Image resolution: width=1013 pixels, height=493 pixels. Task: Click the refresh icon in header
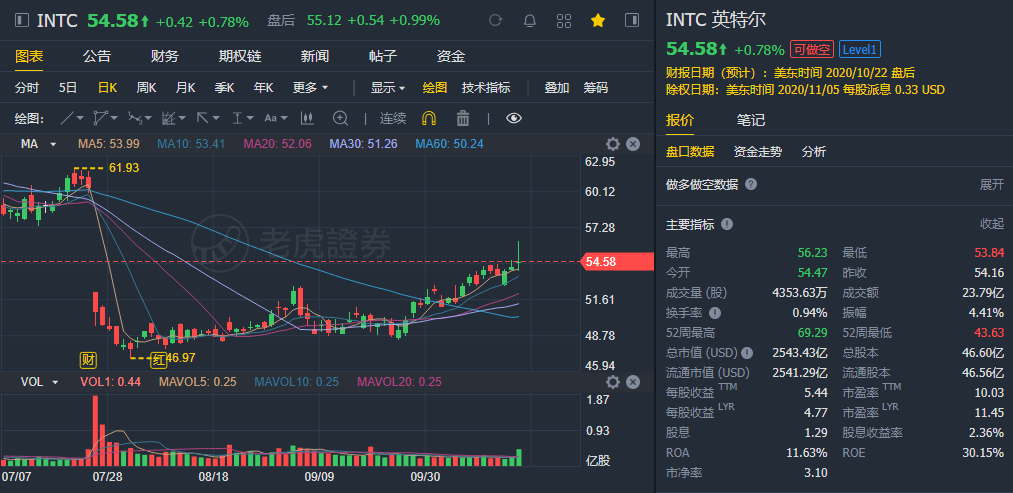pos(496,21)
